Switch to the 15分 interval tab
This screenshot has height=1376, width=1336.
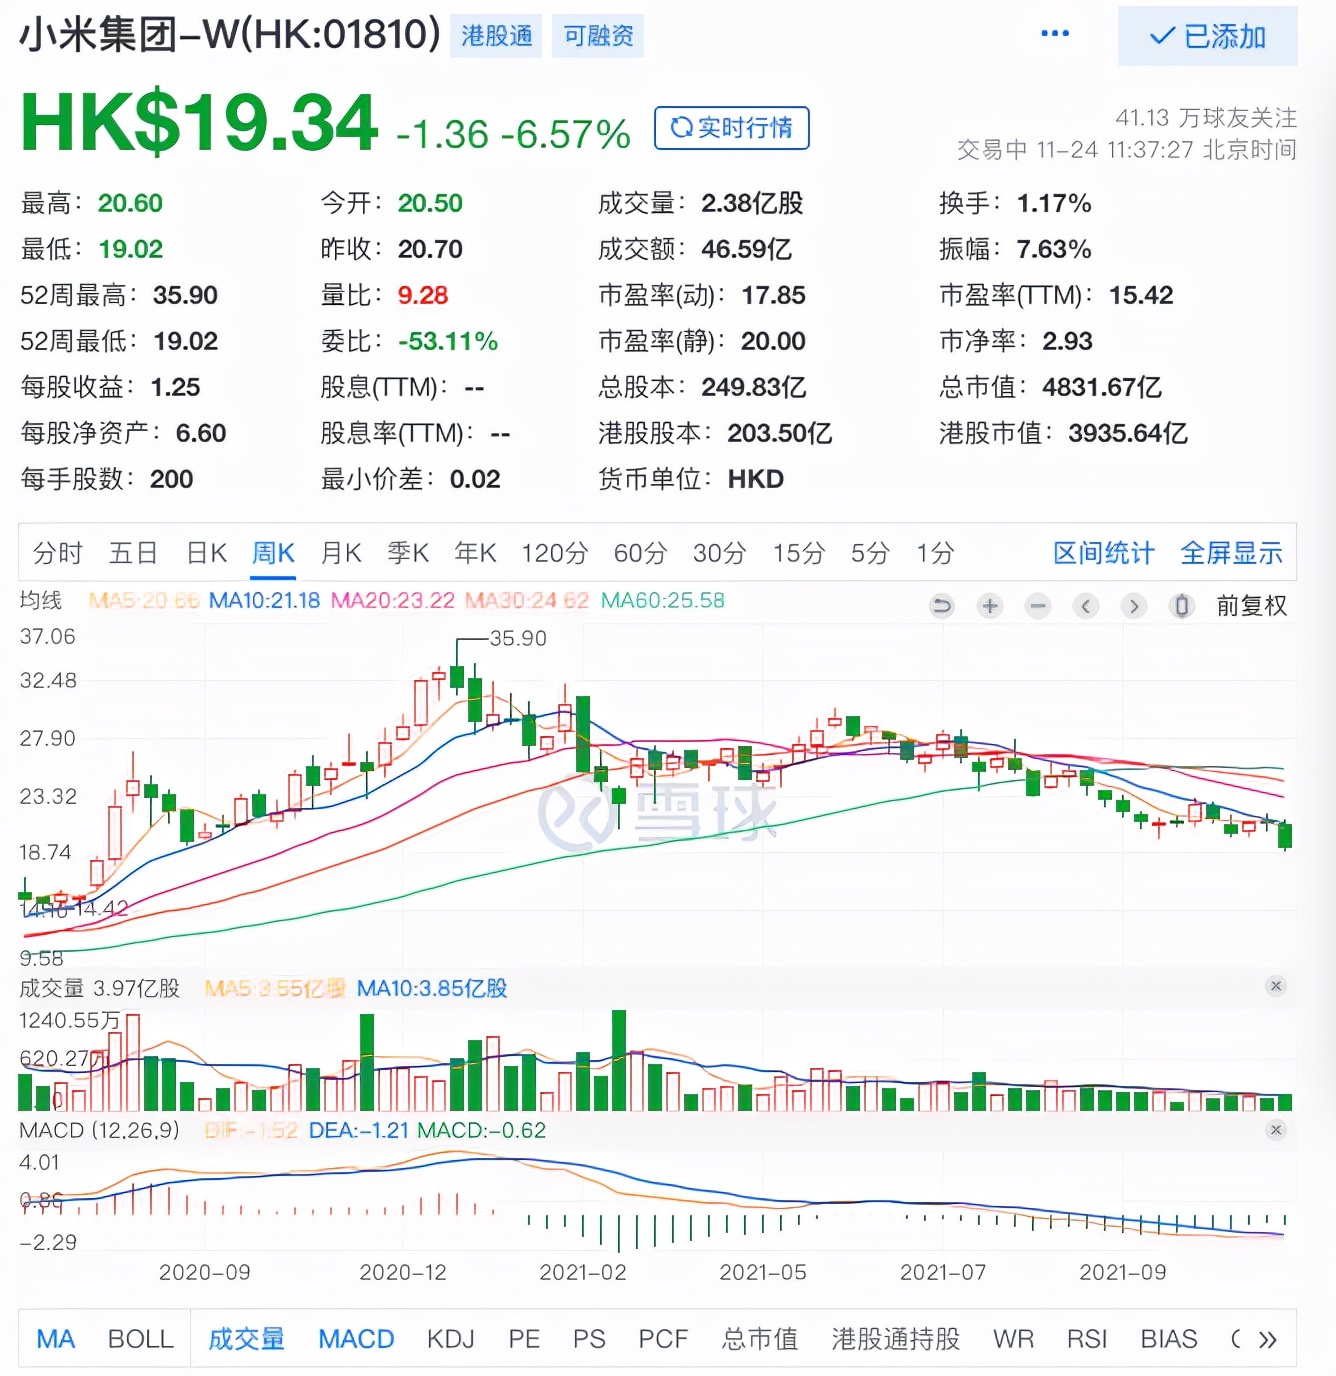coord(798,553)
